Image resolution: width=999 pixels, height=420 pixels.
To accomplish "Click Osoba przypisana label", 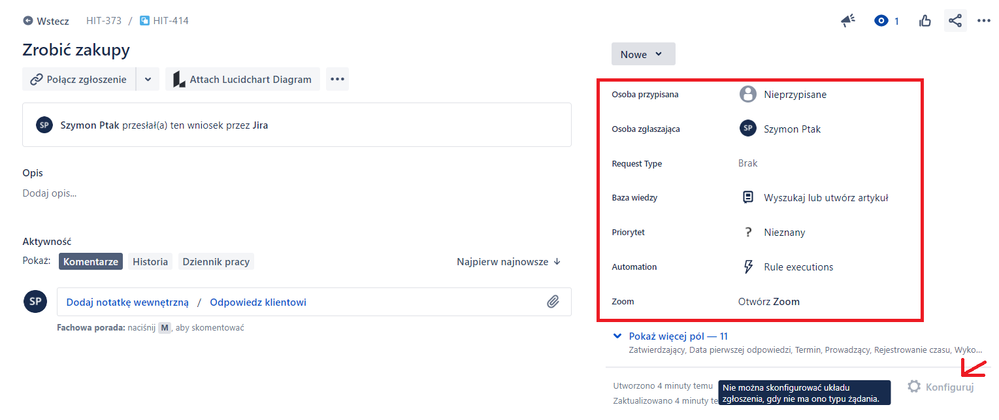I will pos(645,94).
